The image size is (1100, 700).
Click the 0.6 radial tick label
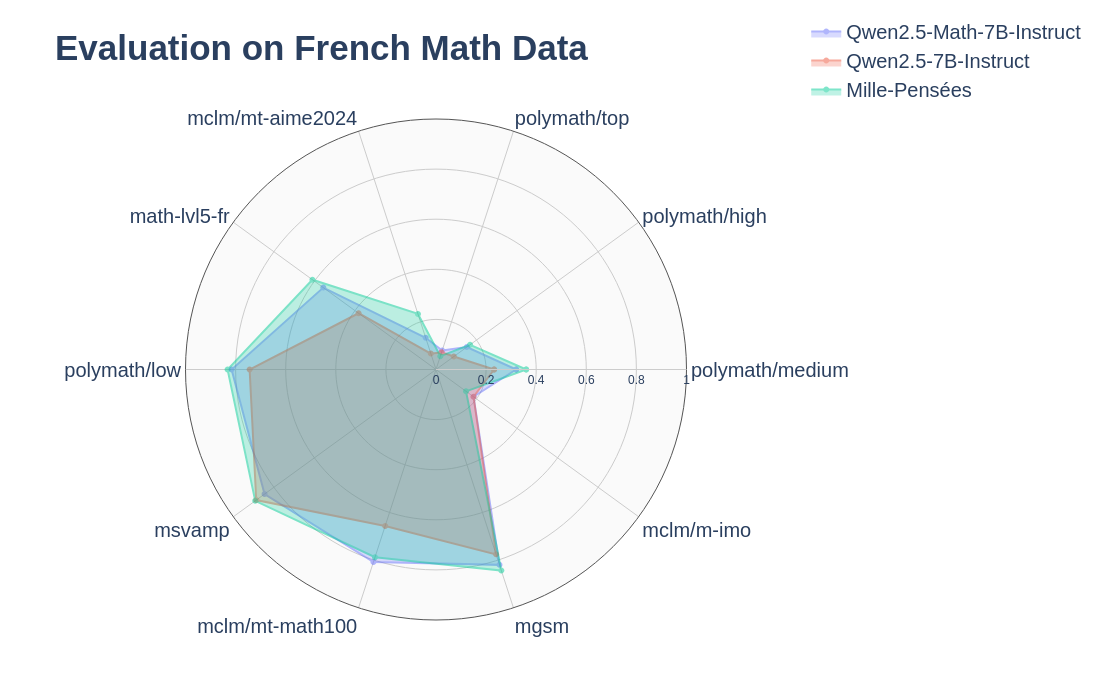pyautogui.click(x=586, y=380)
